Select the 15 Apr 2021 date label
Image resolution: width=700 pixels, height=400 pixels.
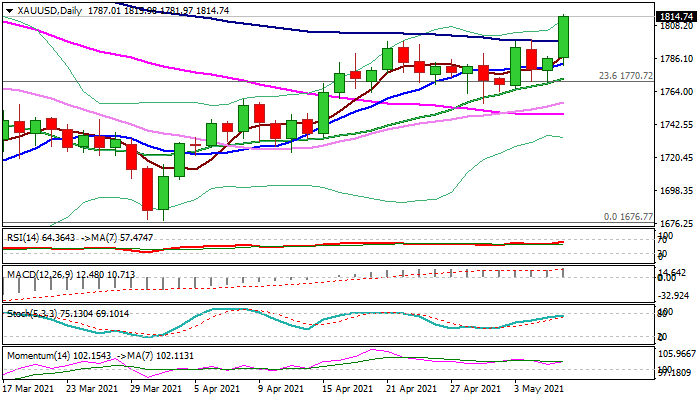tap(347, 388)
